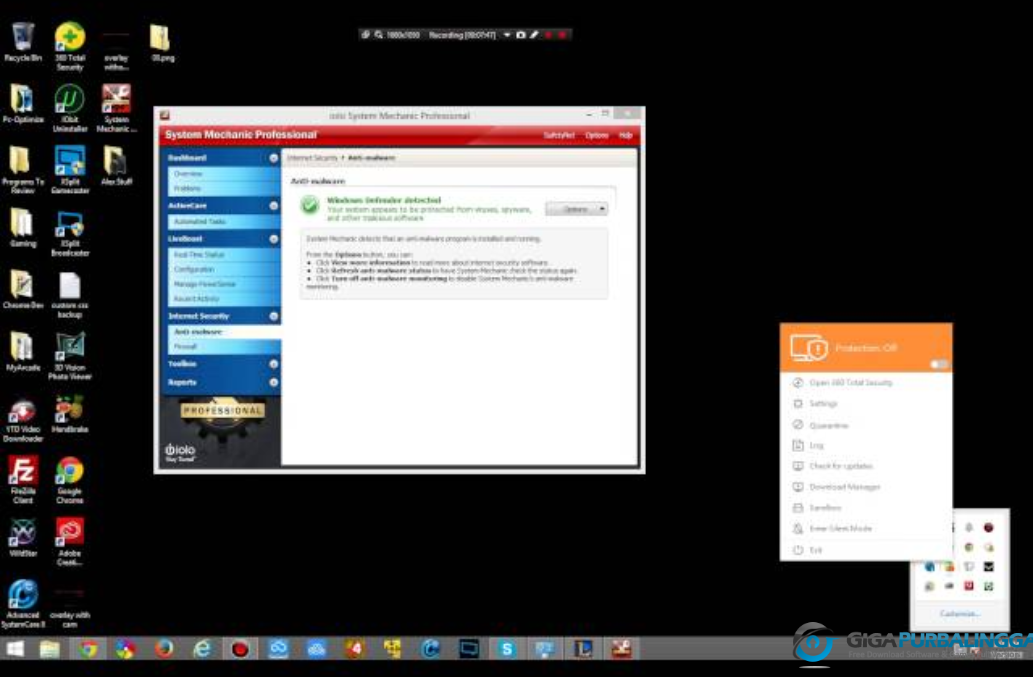This screenshot has height=677, width=1033.
Task: Select the WildStar desktop icon
Action: pos(22,537)
